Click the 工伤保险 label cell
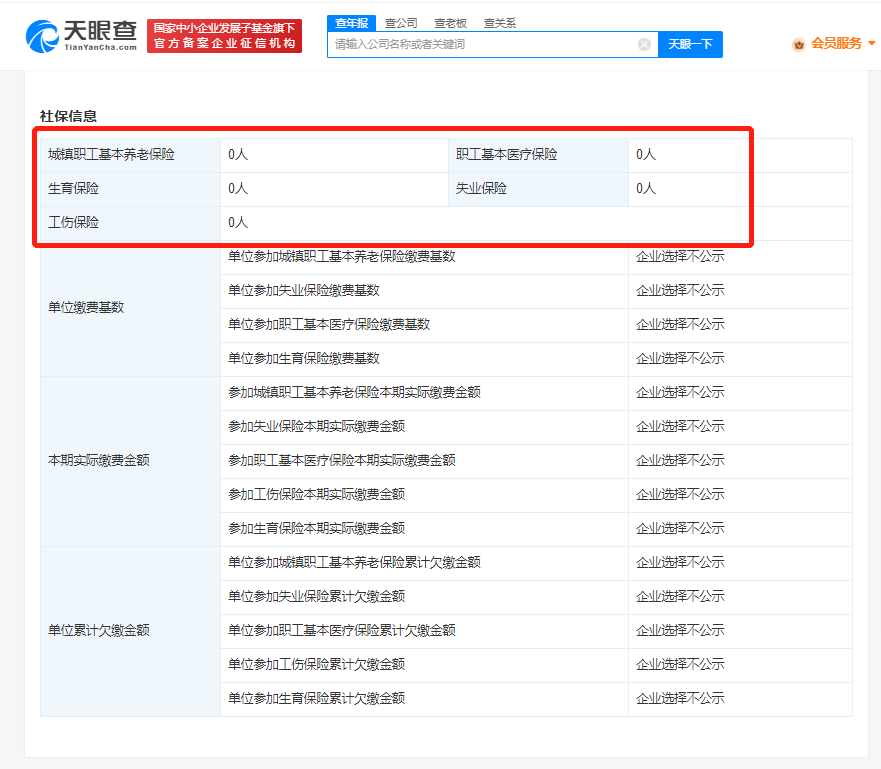This screenshot has height=769, width=881. click(x=73, y=223)
